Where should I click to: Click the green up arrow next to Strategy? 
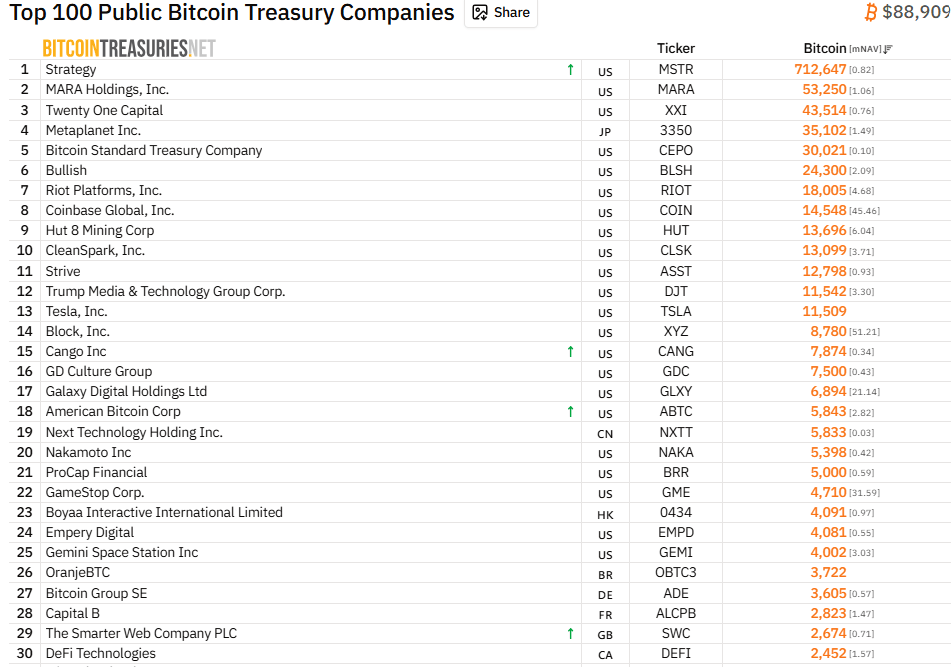click(x=570, y=70)
